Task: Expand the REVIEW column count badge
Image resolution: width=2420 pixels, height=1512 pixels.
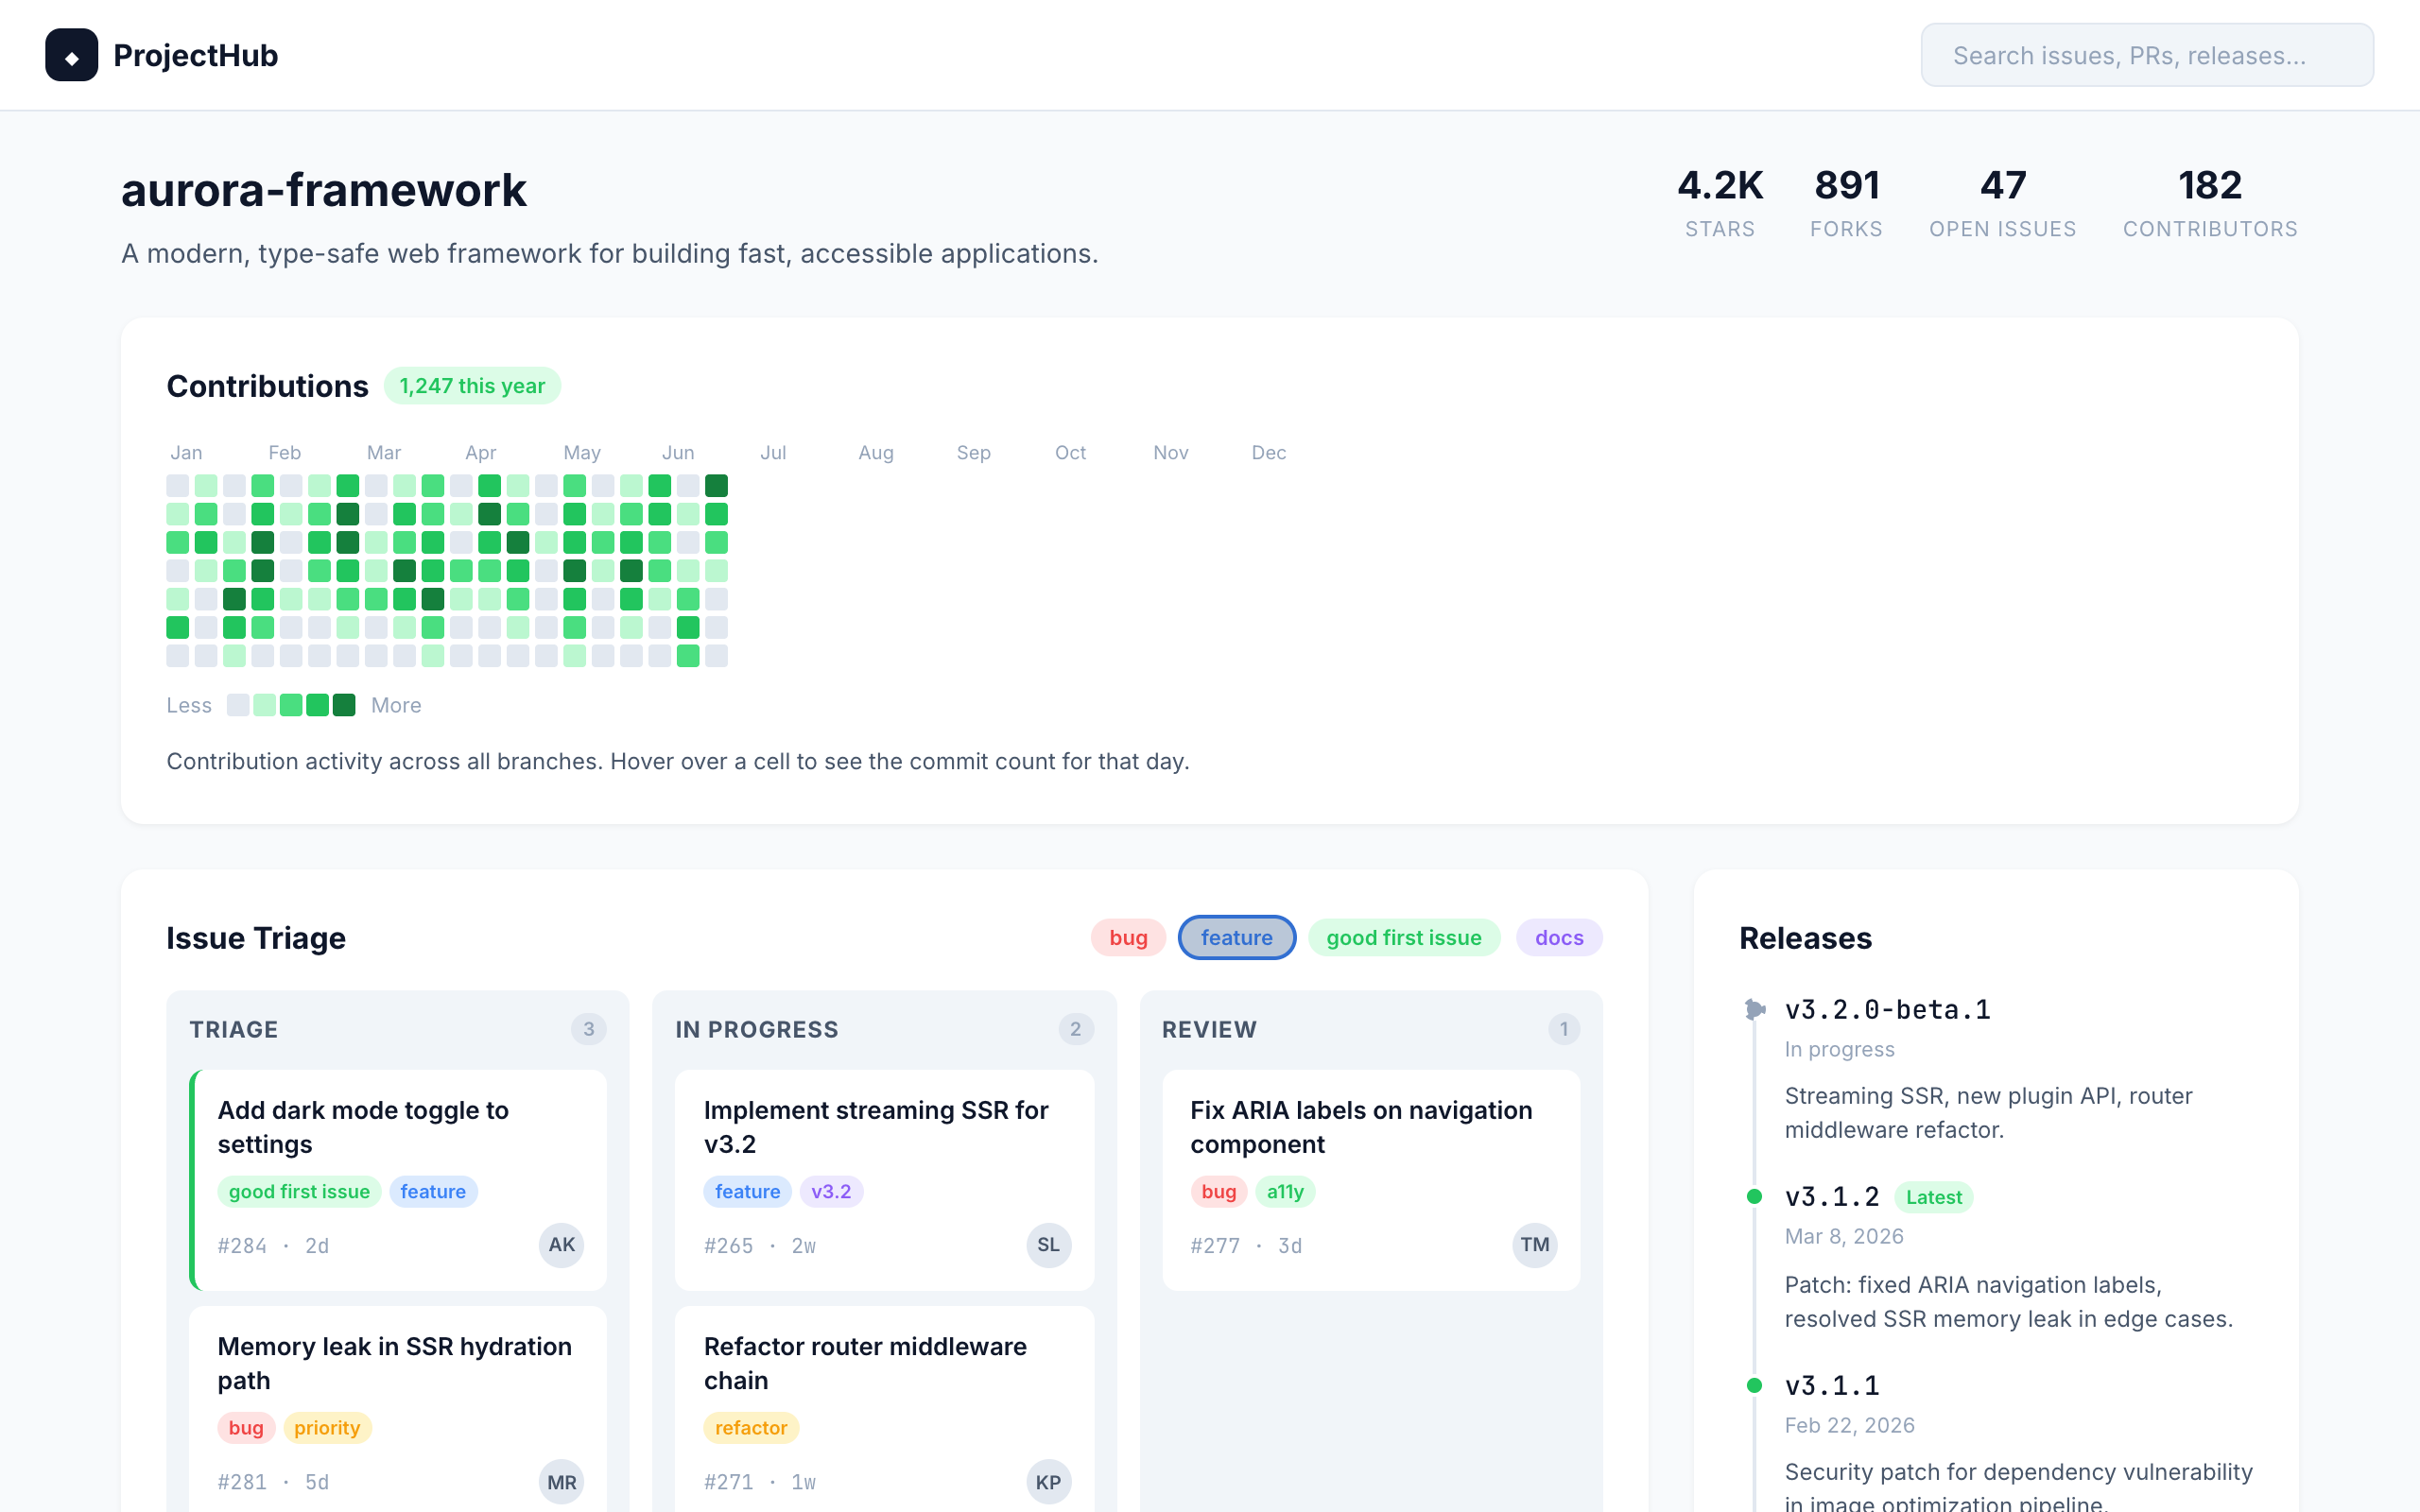Action: point(1564,1029)
